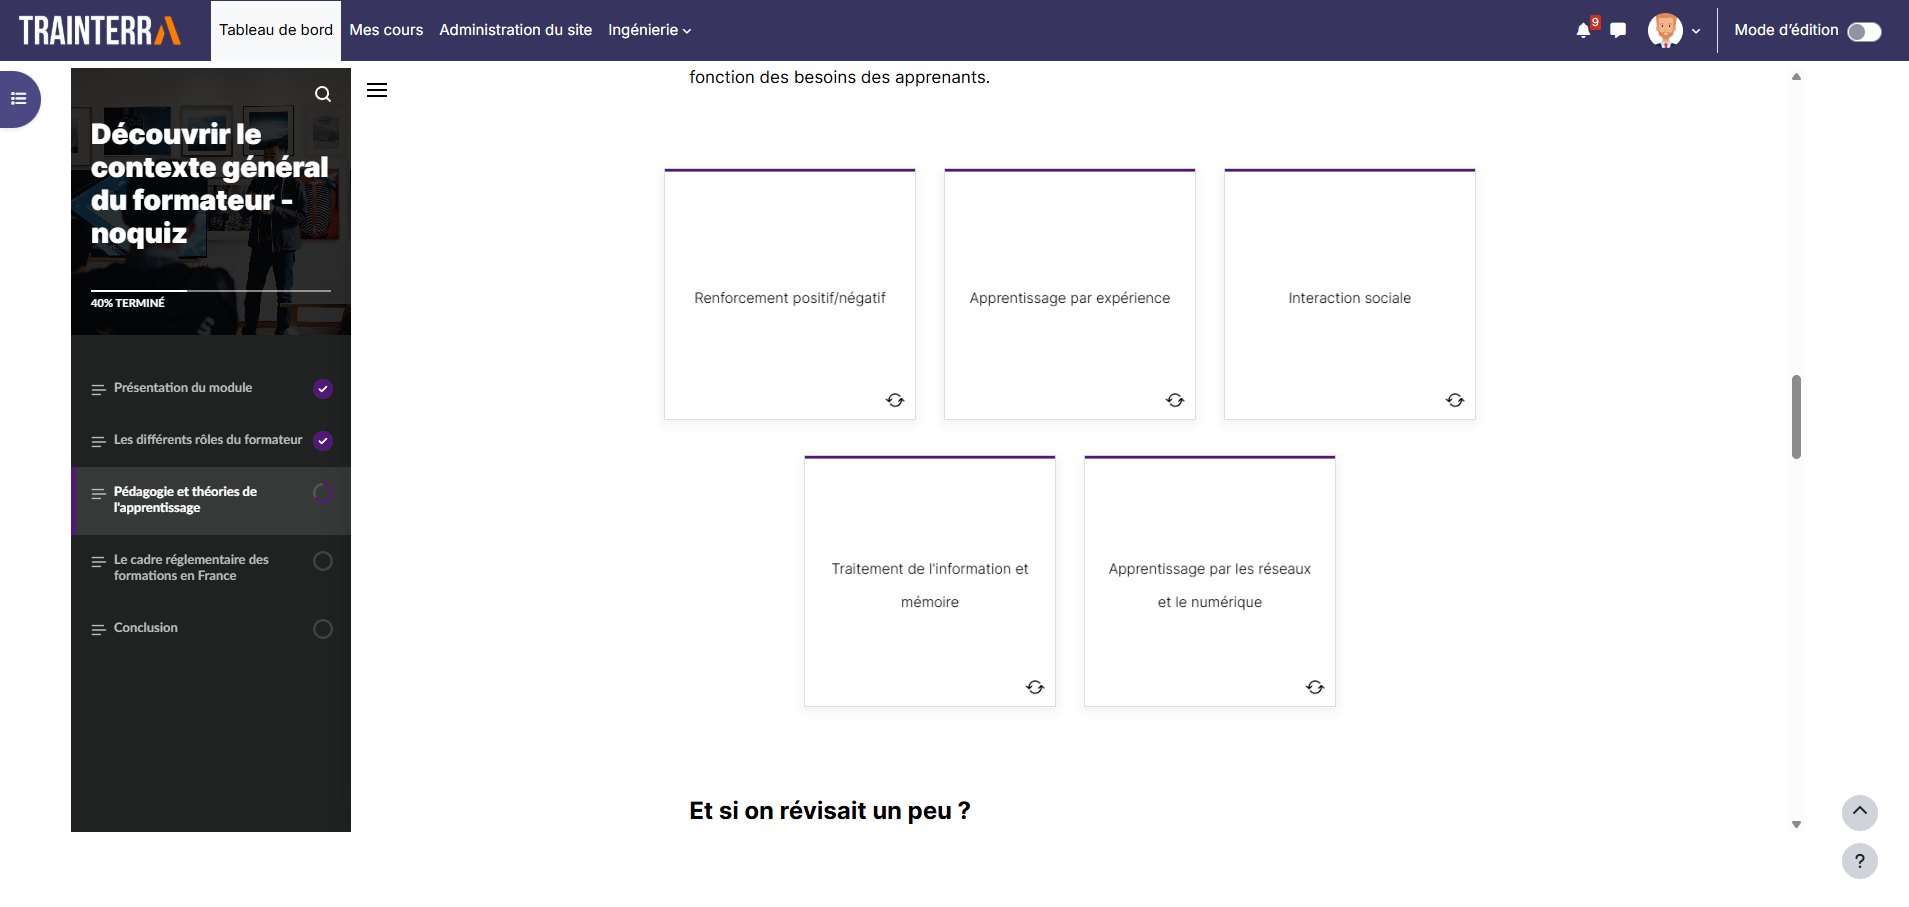Flip the 'Renforcement positif/négatif' card refresh icon
The height and width of the screenshot is (907, 1909).
(895, 400)
